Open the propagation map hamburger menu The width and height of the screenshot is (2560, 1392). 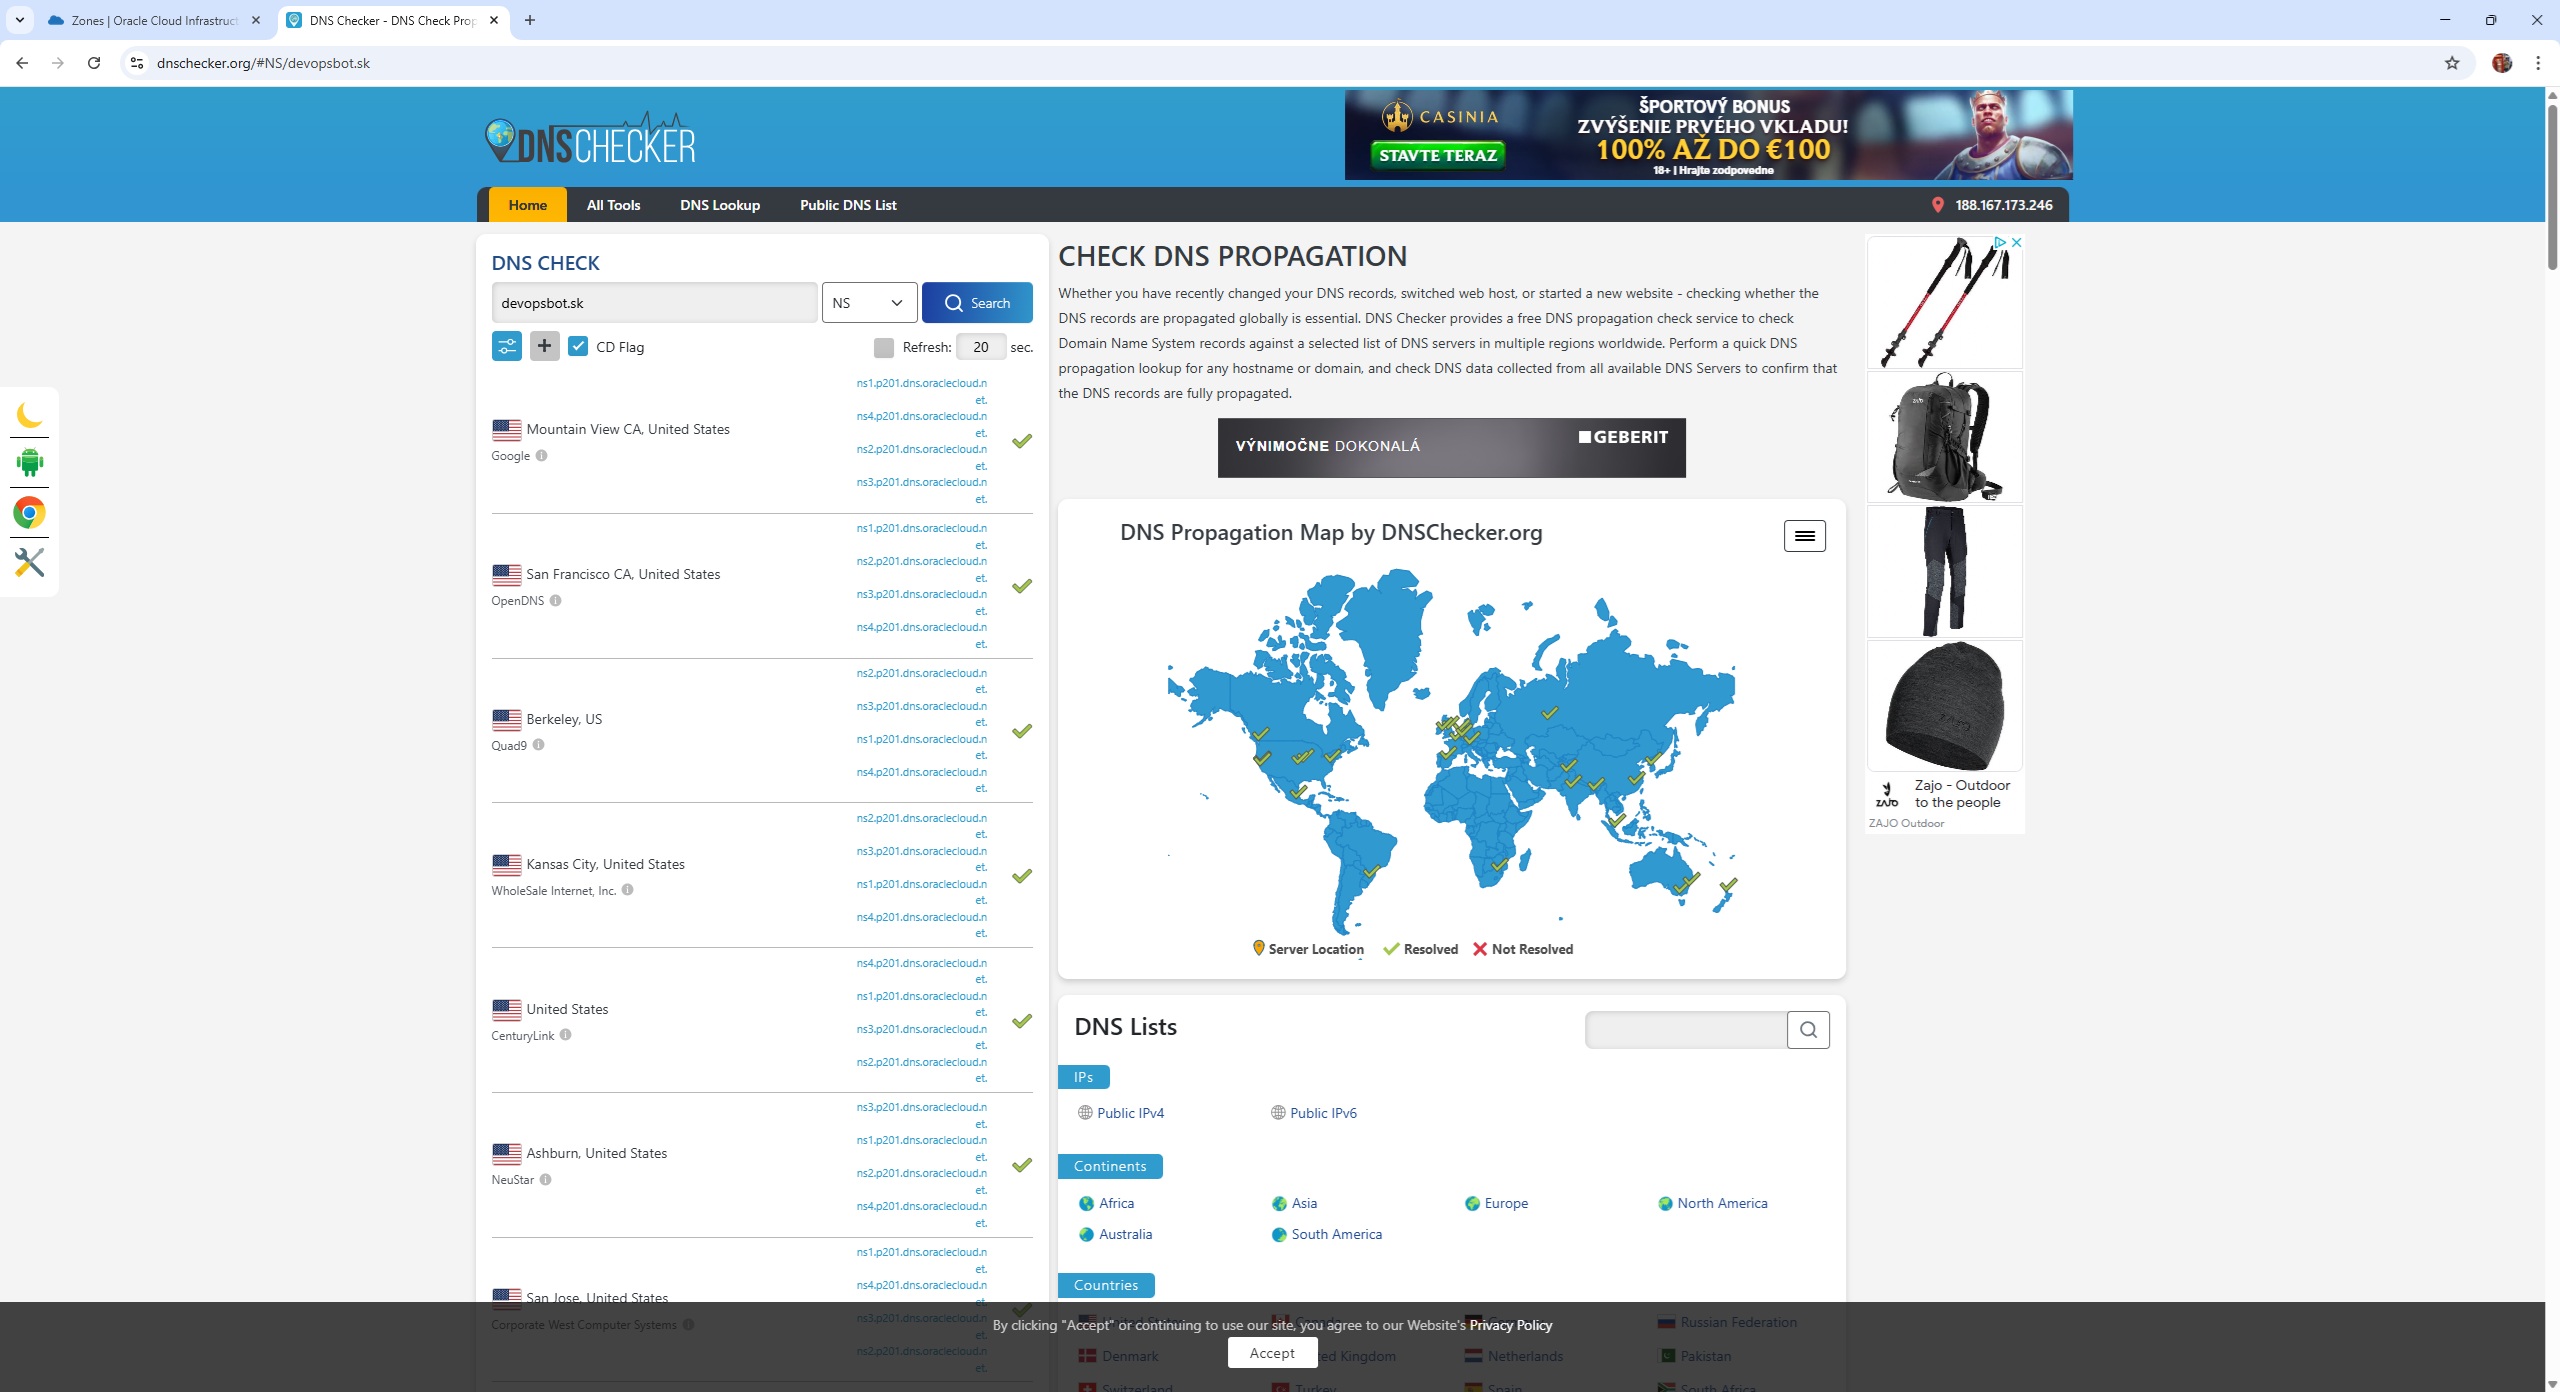(1804, 536)
